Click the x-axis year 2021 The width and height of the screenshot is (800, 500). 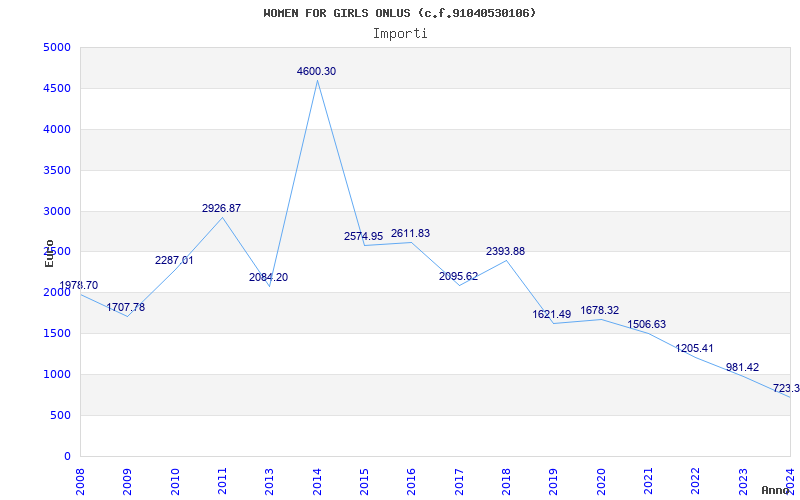point(648,481)
